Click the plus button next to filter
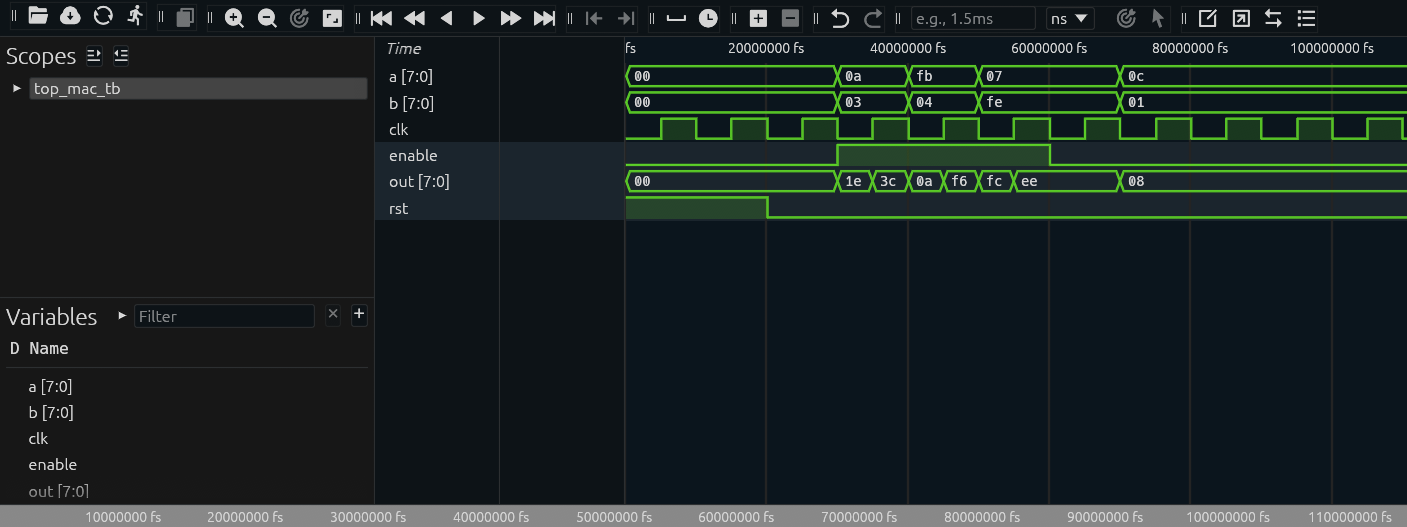 pyautogui.click(x=359, y=314)
